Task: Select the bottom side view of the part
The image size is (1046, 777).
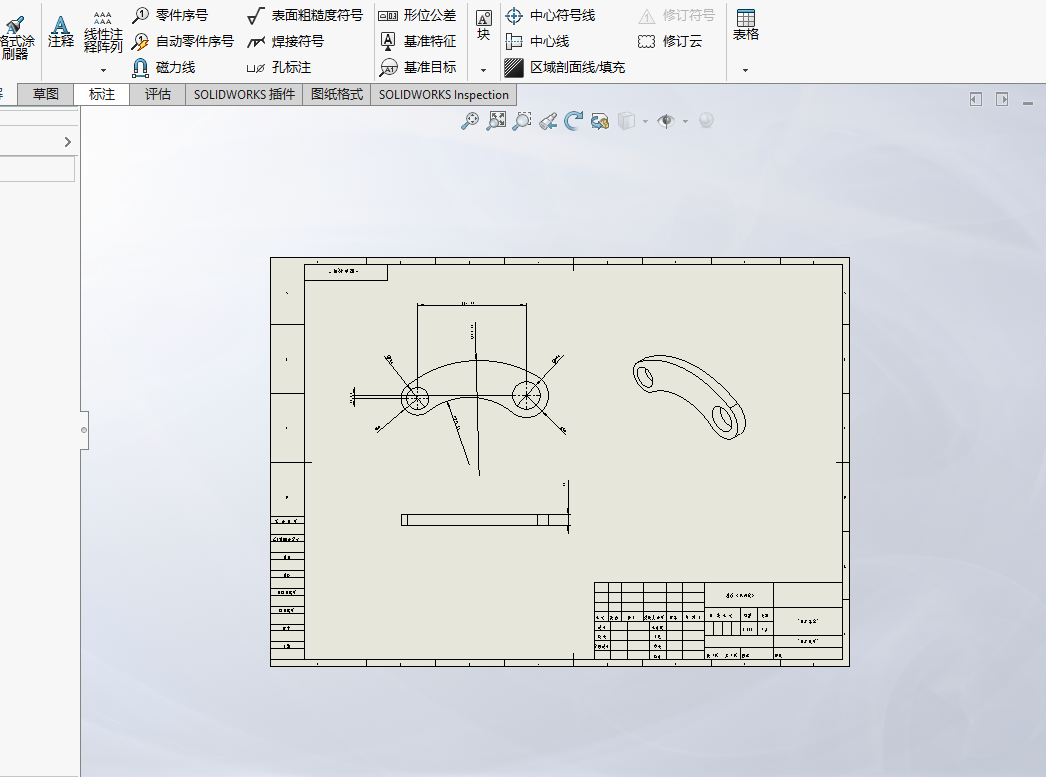Action: pyautogui.click(x=486, y=520)
